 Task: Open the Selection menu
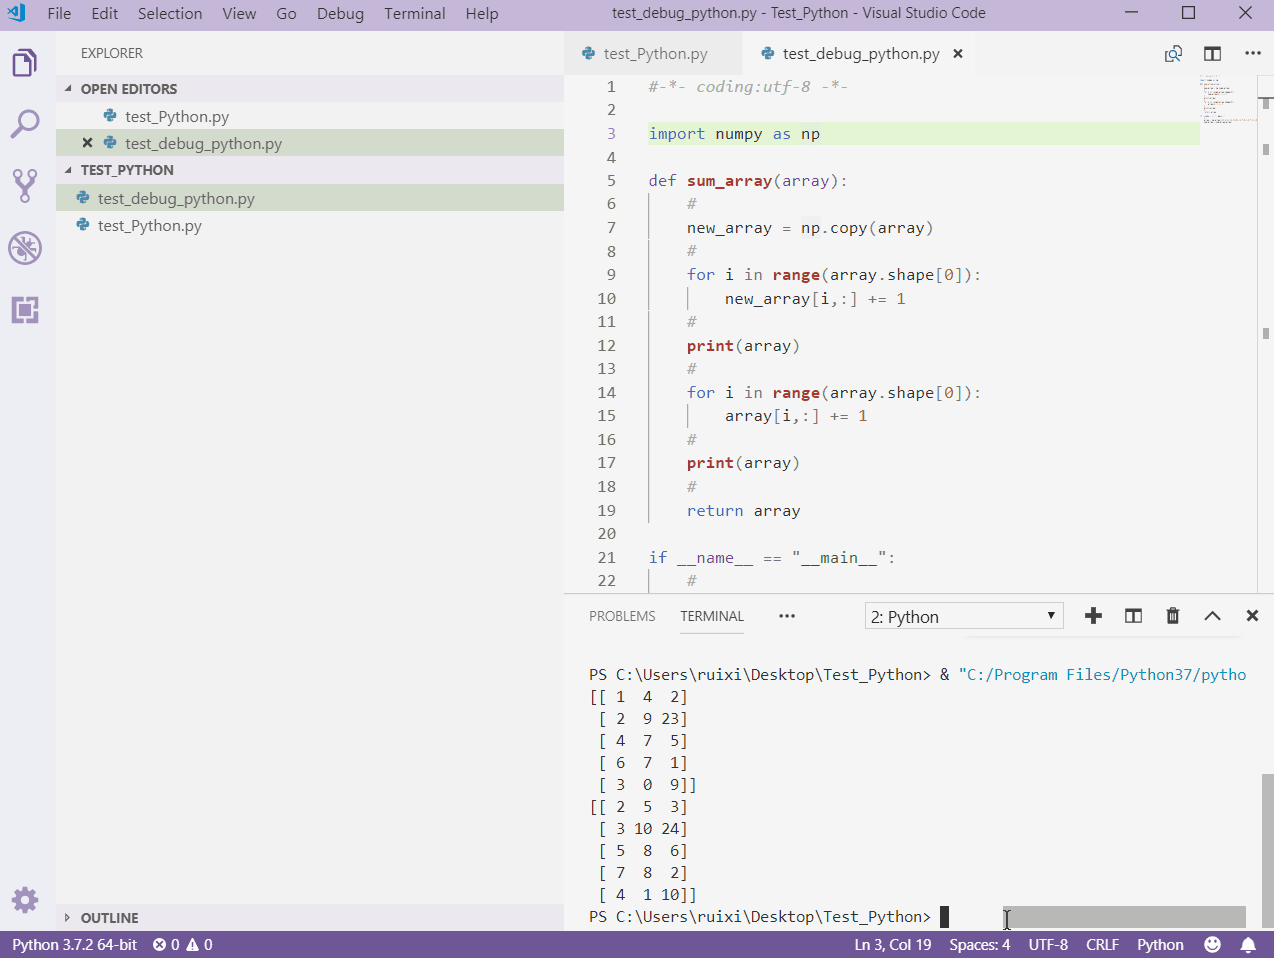pyautogui.click(x=170, y=13)
